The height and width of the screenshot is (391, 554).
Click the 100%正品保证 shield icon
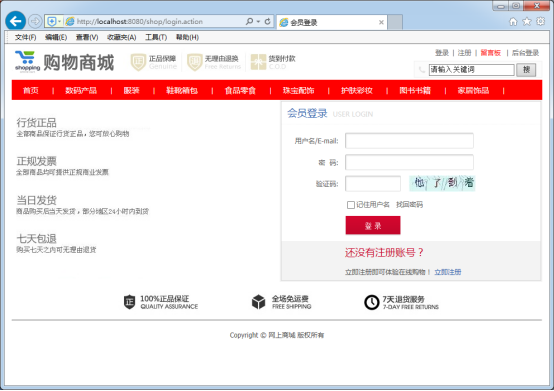[129, 302]
